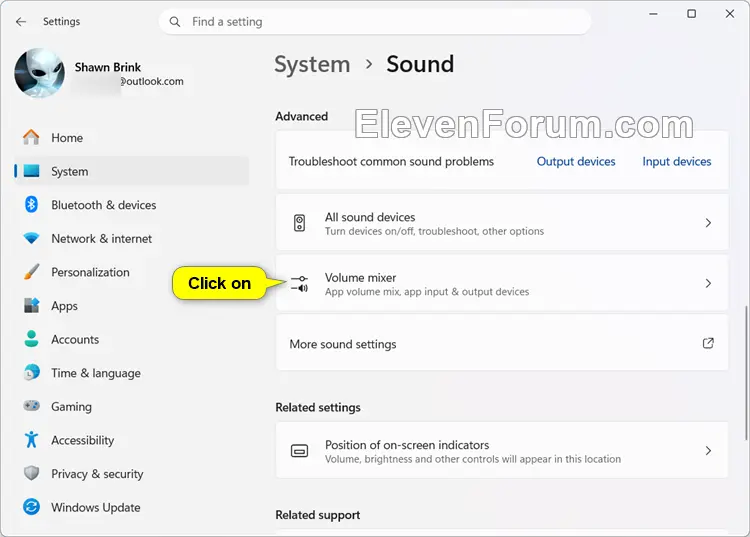Click the Accounts person icon
This screenshot has height=537, width=750.
(32, 339)
